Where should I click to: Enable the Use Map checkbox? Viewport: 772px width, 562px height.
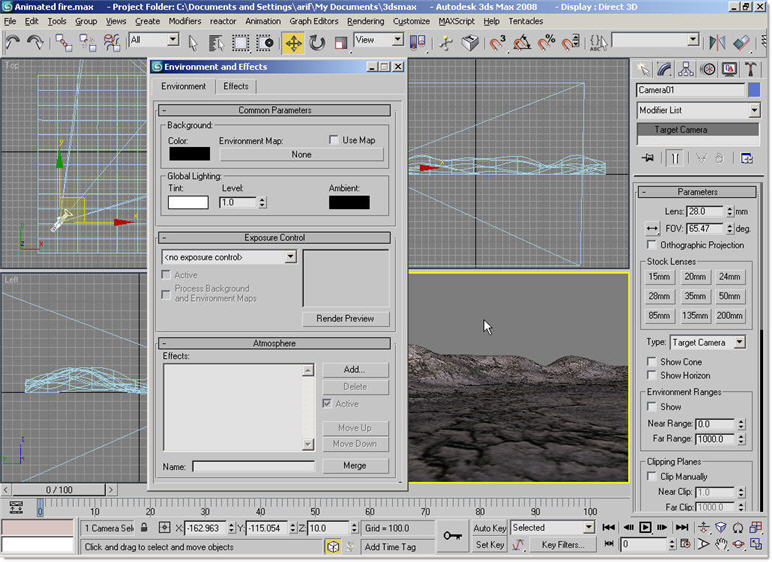click(335, 140)
